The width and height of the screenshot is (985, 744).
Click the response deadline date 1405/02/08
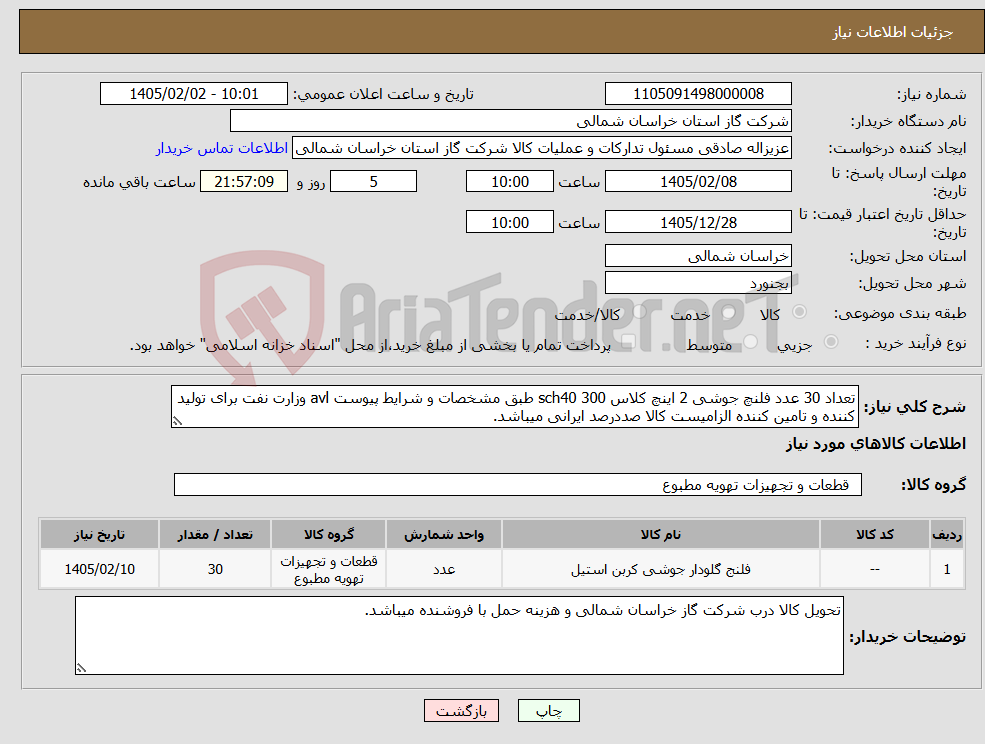pyautogui.click(x=698, y=182)
